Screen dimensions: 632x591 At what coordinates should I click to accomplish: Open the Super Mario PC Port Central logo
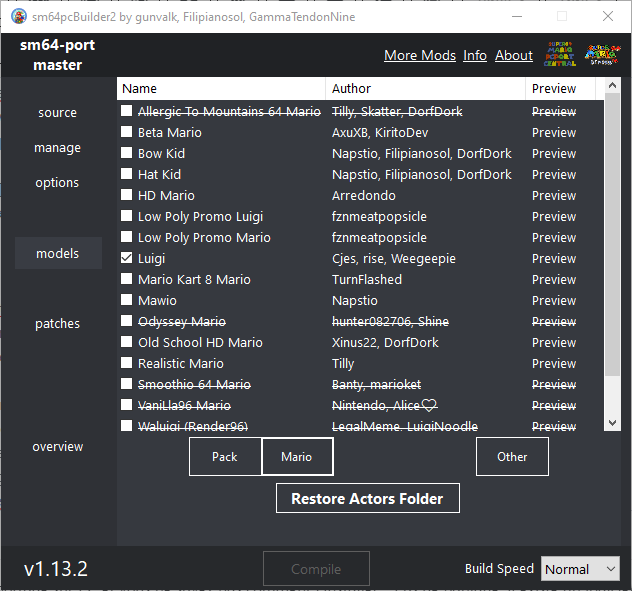561,55
